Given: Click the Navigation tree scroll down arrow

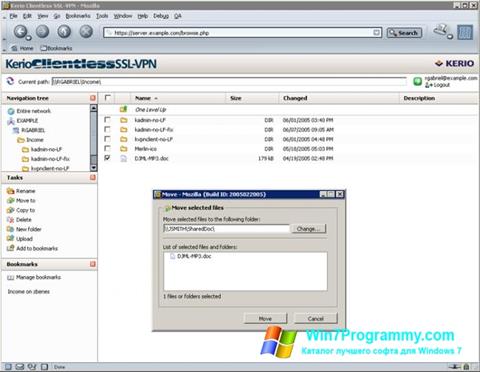Looking at the screenshot, I should point(93,168).
